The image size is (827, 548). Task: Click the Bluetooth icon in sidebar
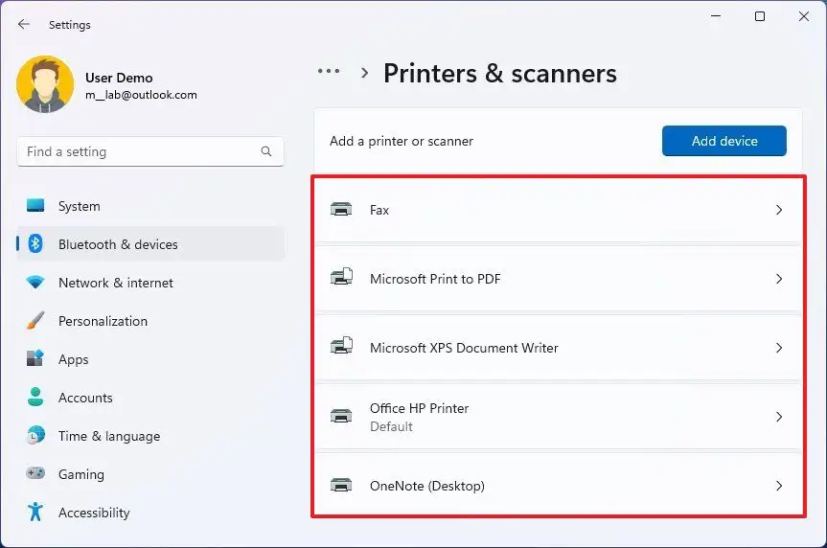coord(35,244)
